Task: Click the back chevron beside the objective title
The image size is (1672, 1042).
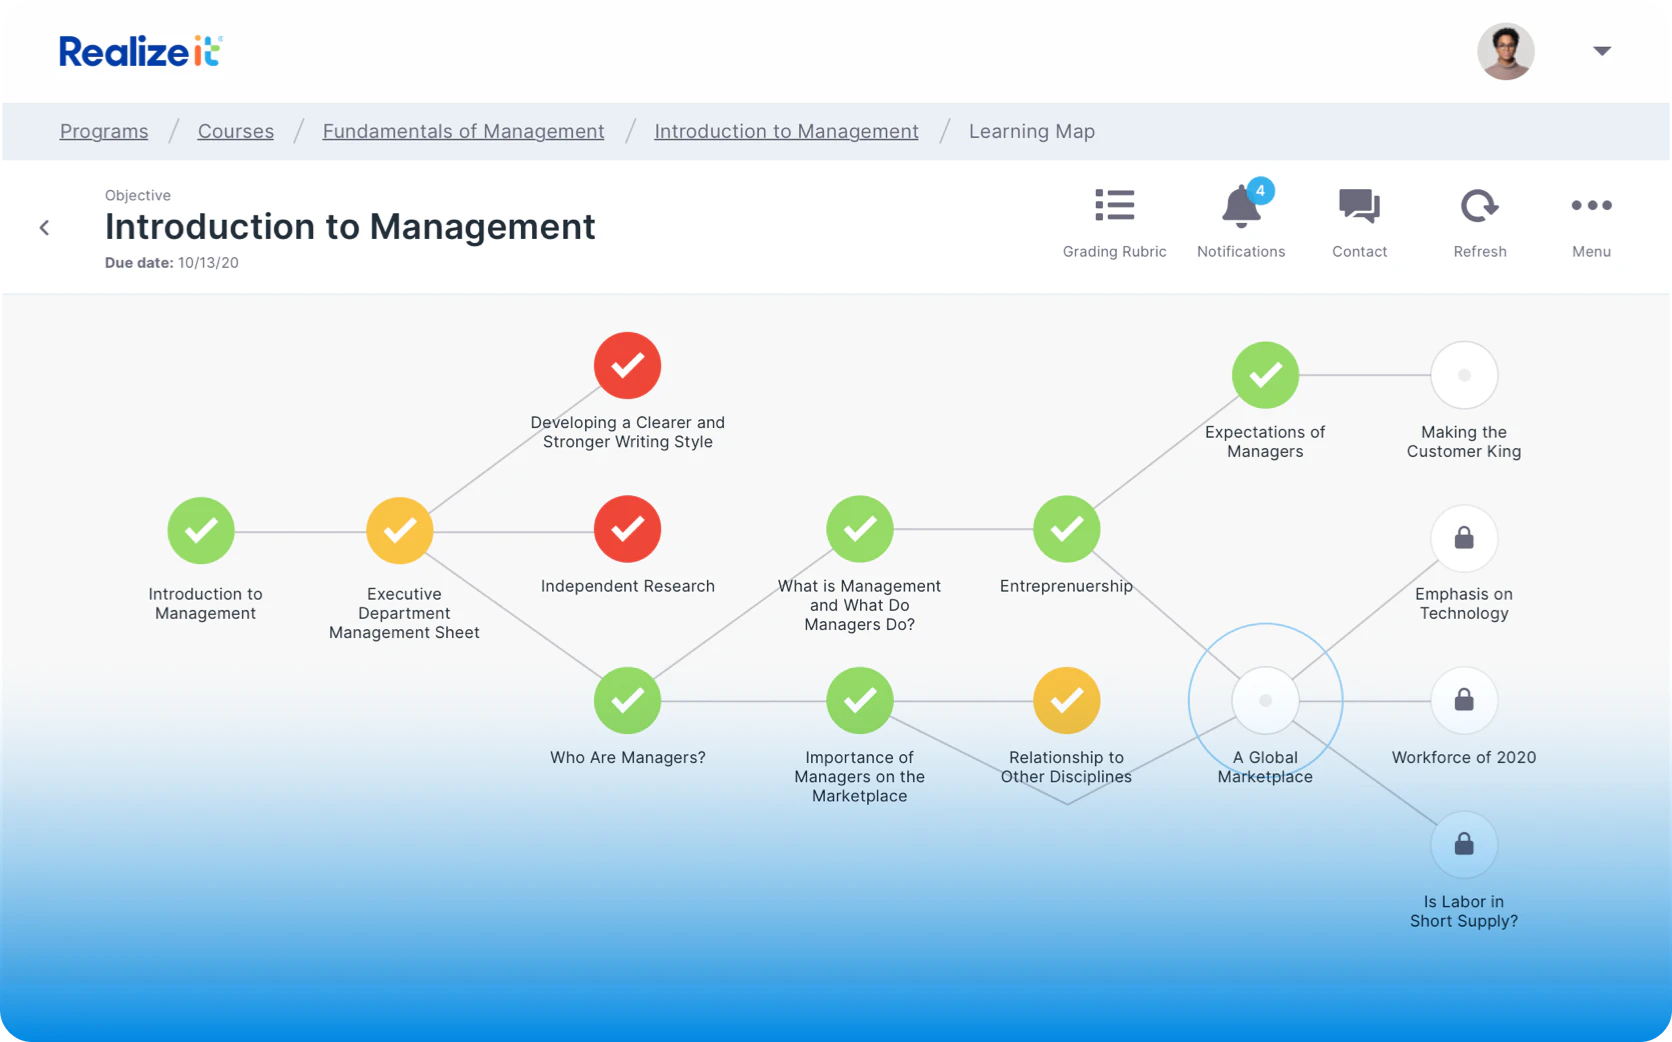Action: pyautogui.click(x=44, y=228)
